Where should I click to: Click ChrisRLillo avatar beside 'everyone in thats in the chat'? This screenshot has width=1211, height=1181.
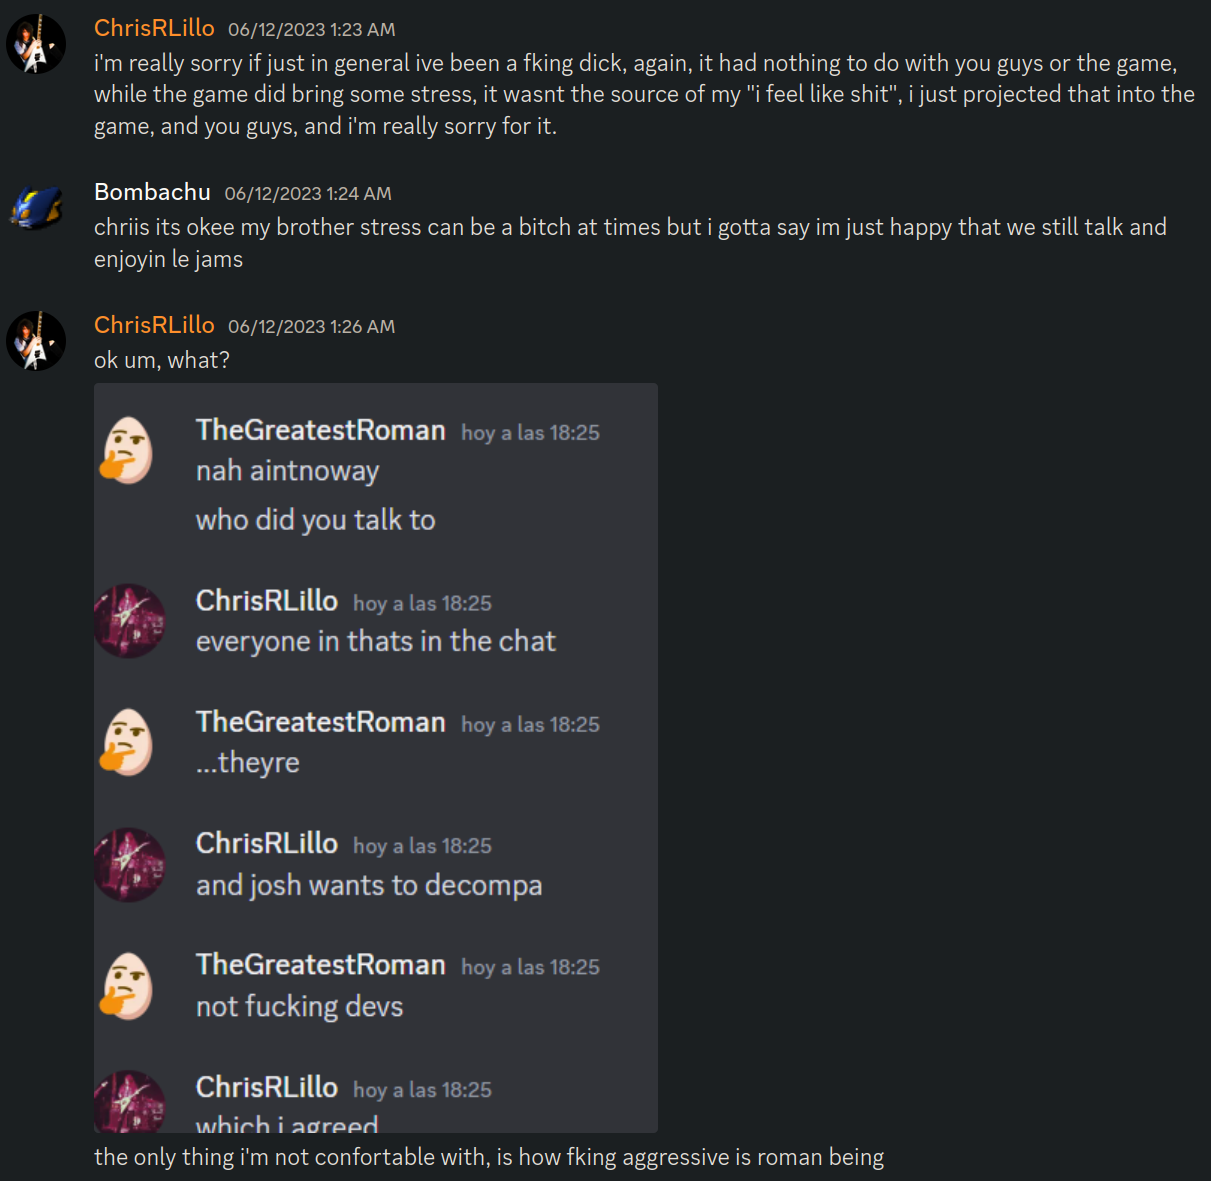click(x=129, y=621)
